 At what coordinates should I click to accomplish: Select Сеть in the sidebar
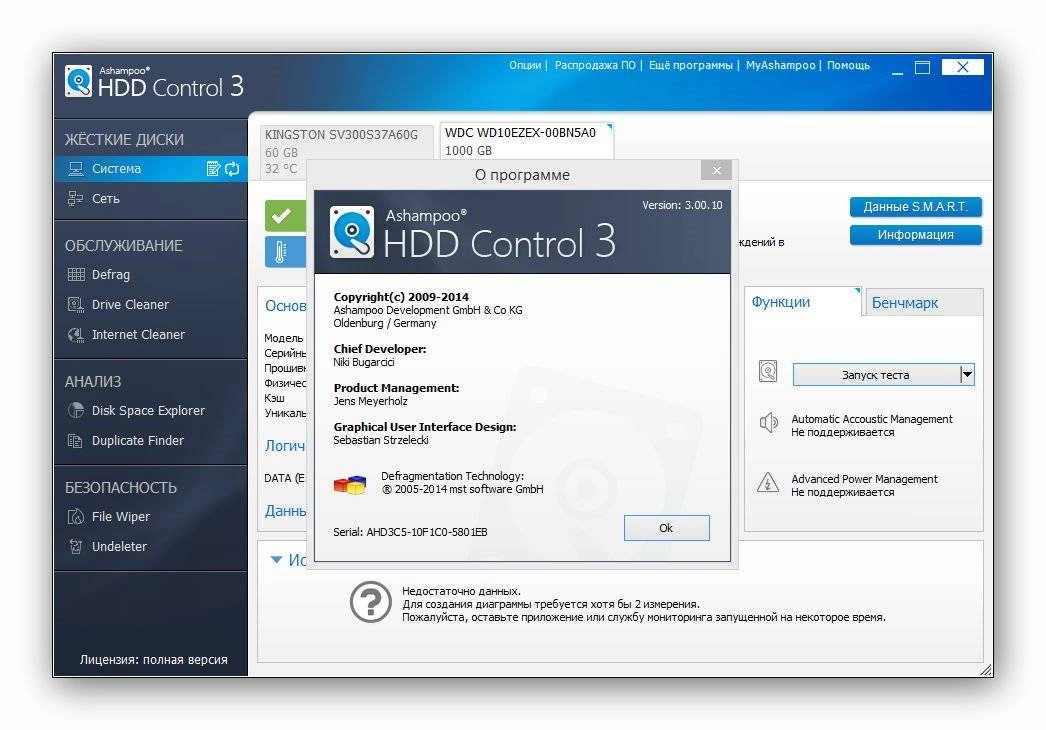pos(151,198)
